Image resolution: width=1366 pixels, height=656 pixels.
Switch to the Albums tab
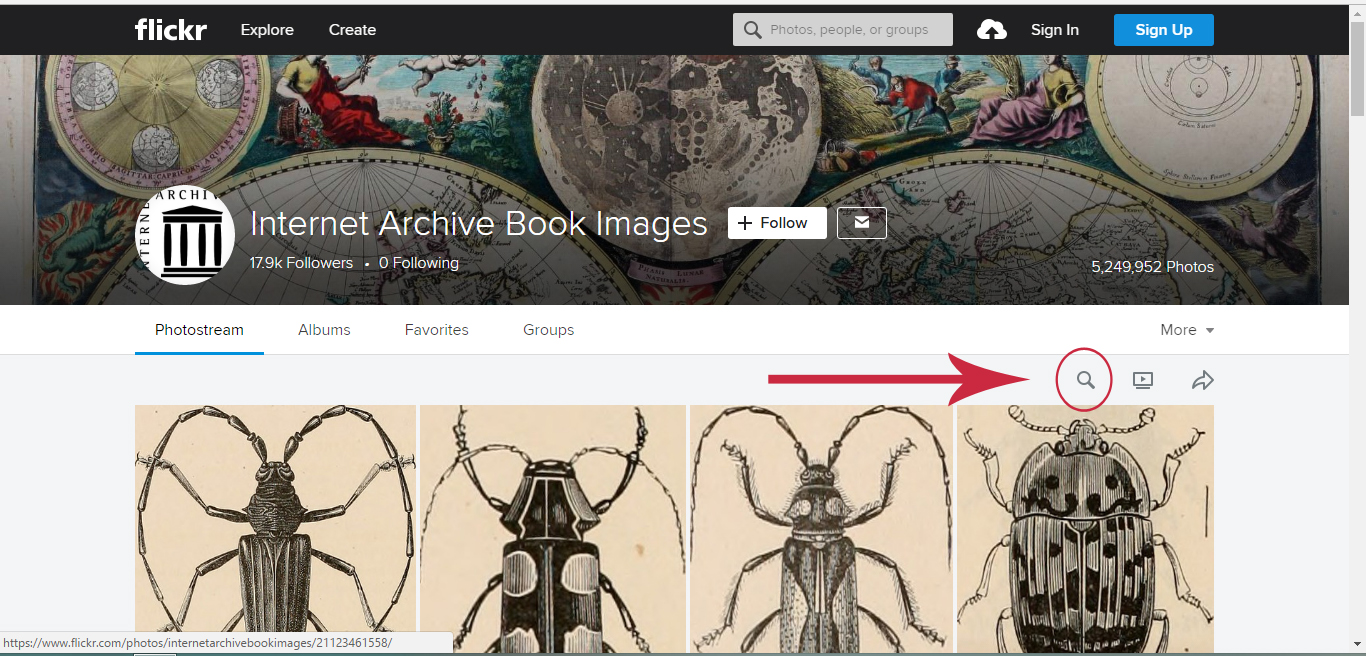pyautogui.click(x=324, y=329)
